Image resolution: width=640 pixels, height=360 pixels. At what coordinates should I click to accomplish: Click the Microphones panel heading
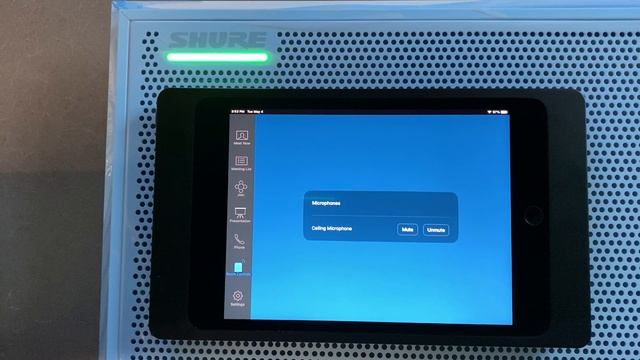tap(326, 203)
